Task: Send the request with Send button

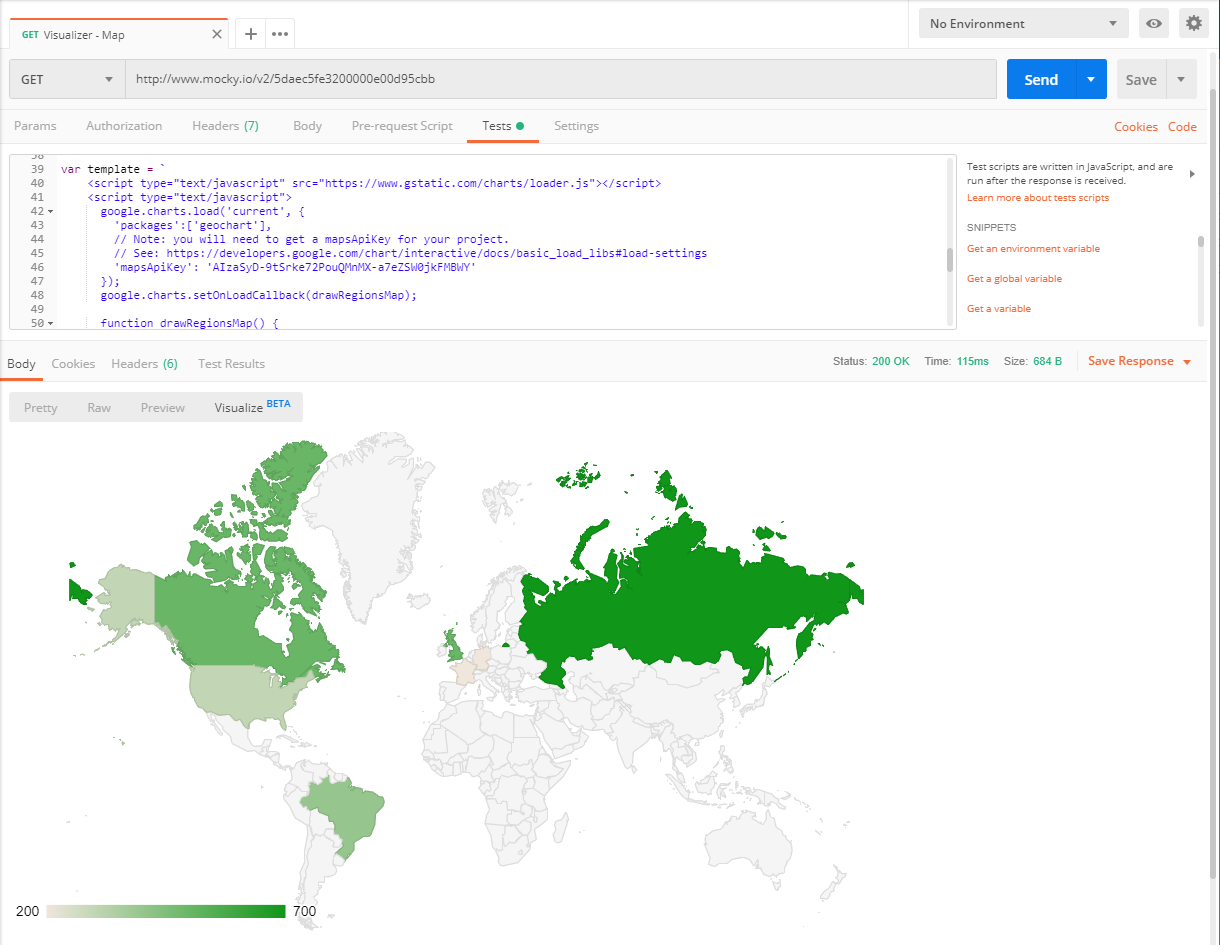Action: (x=1041, y=80)
